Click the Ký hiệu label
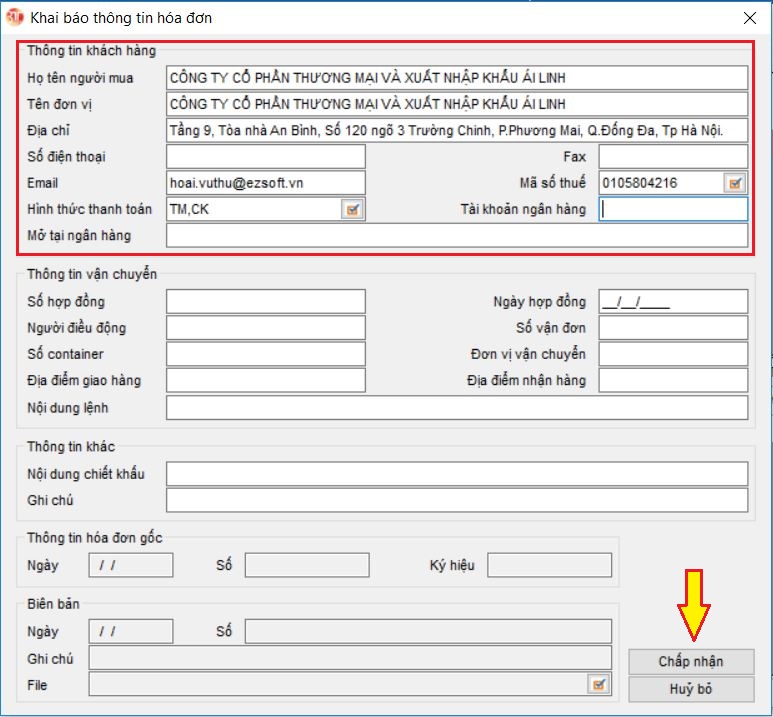The height and width of the screenshot is (717, 773). pyautogui.click(x=452, y=565)
